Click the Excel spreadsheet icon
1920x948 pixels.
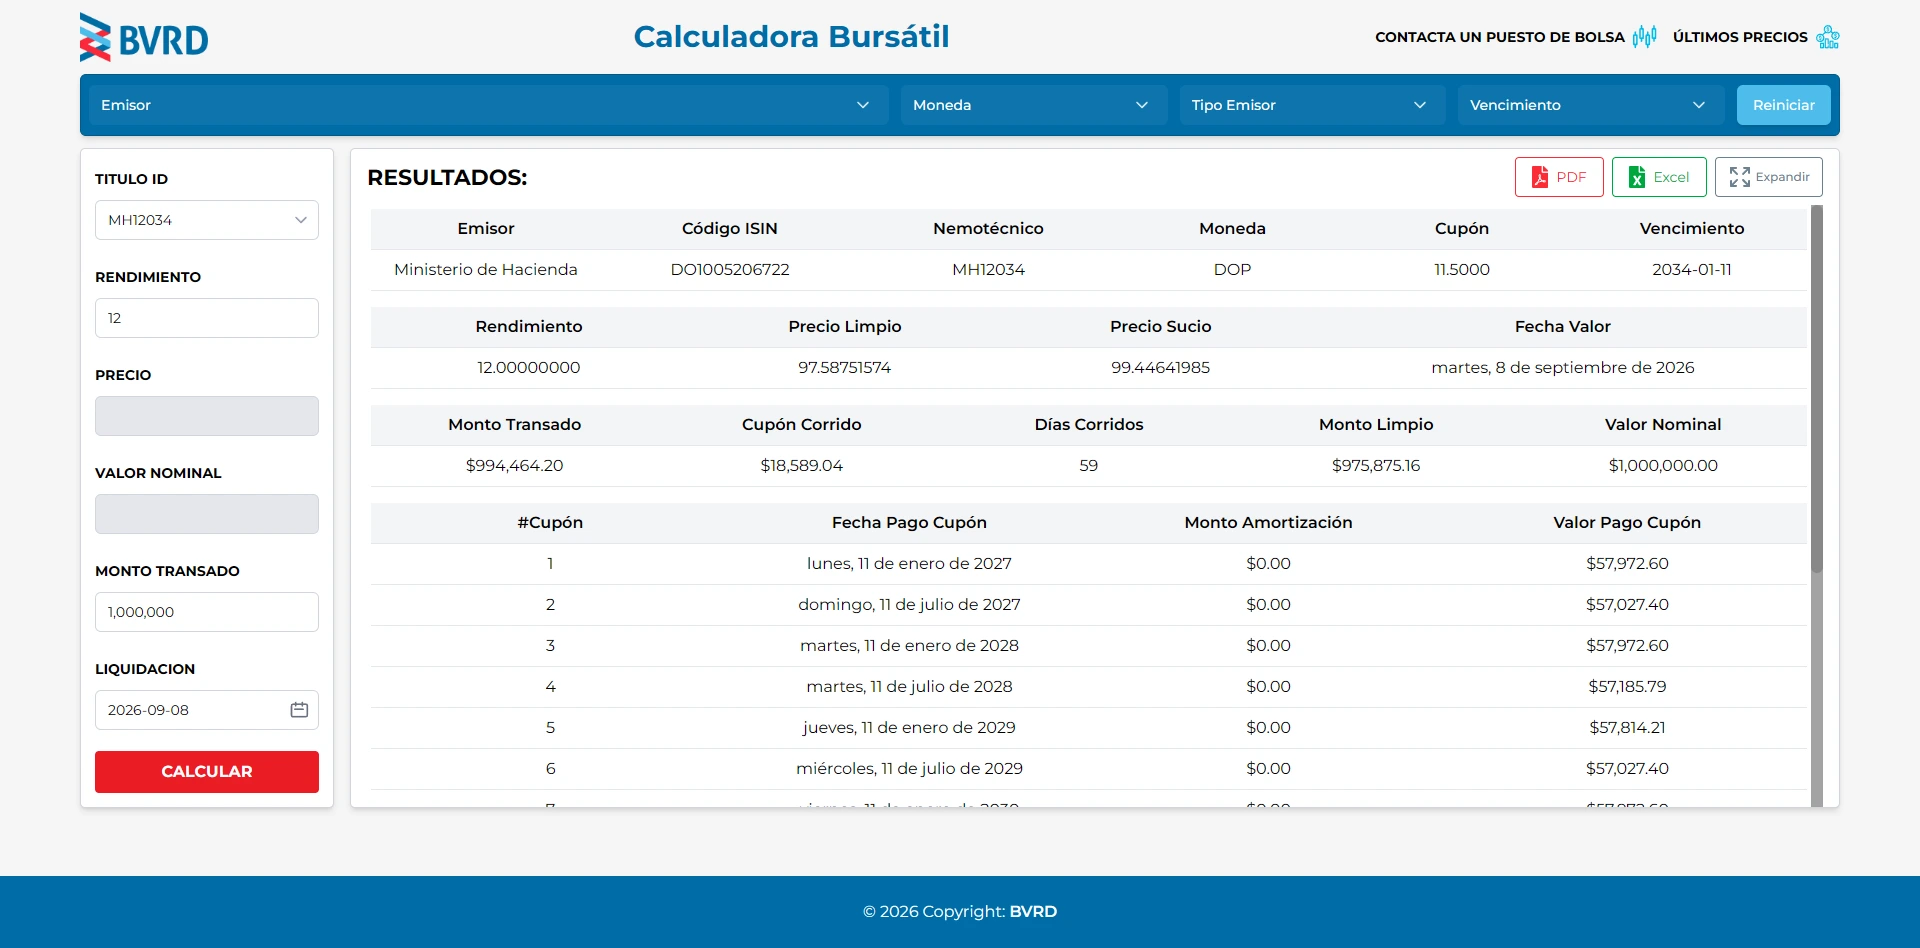pos(1637,177)
